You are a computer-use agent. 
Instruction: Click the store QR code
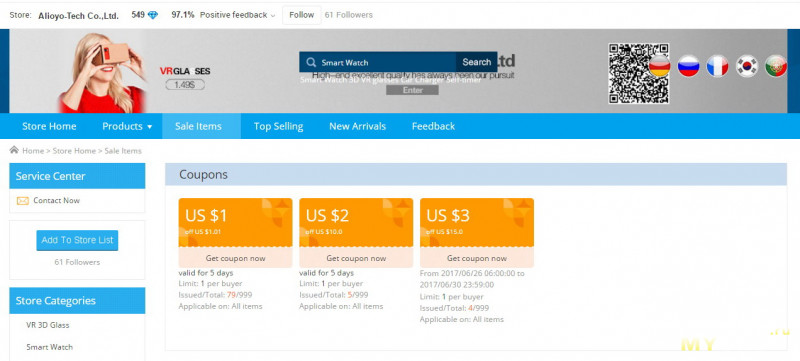[638, 73]
